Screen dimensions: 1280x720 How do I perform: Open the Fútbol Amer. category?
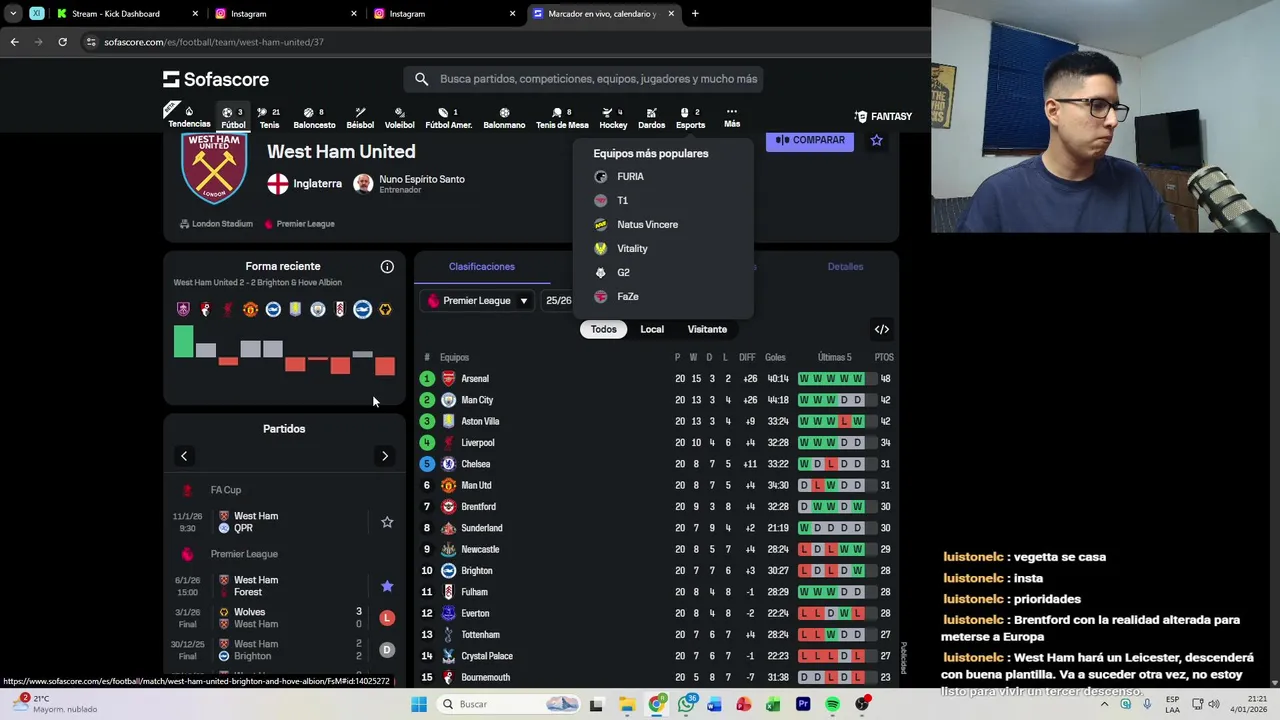click(x=448, y=118)
